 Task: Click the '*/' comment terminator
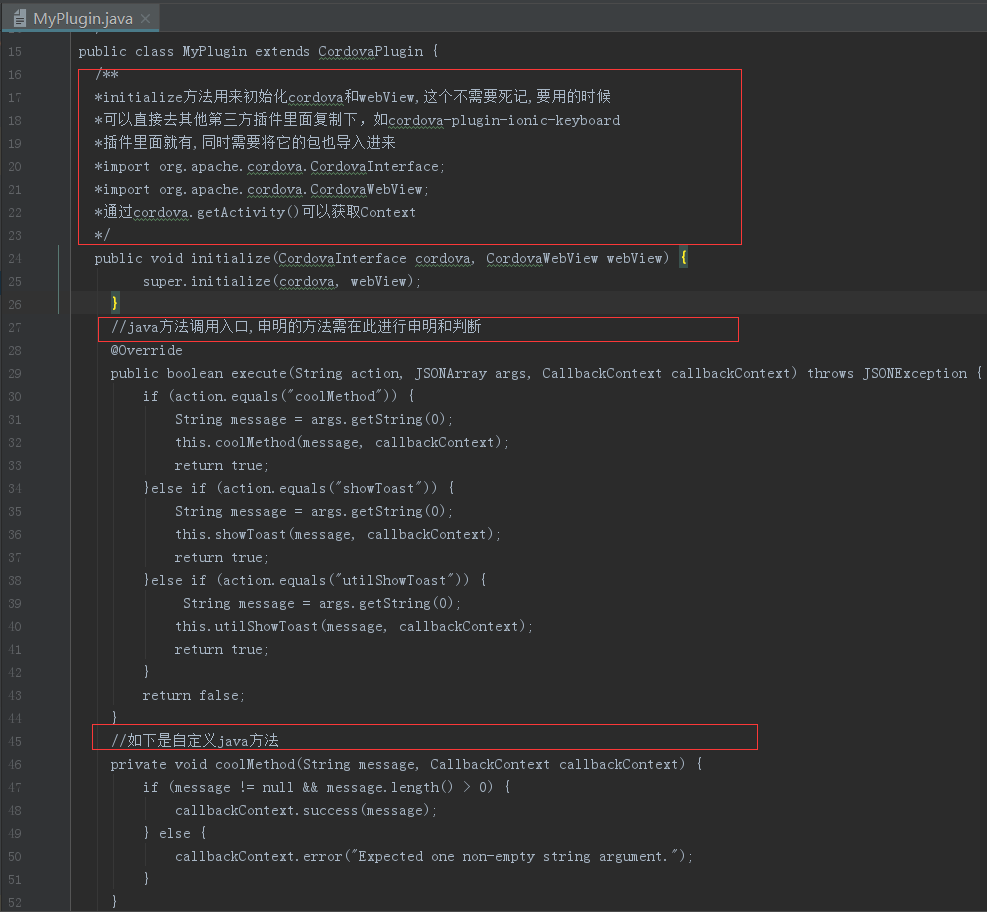click(x=102, y=235)
